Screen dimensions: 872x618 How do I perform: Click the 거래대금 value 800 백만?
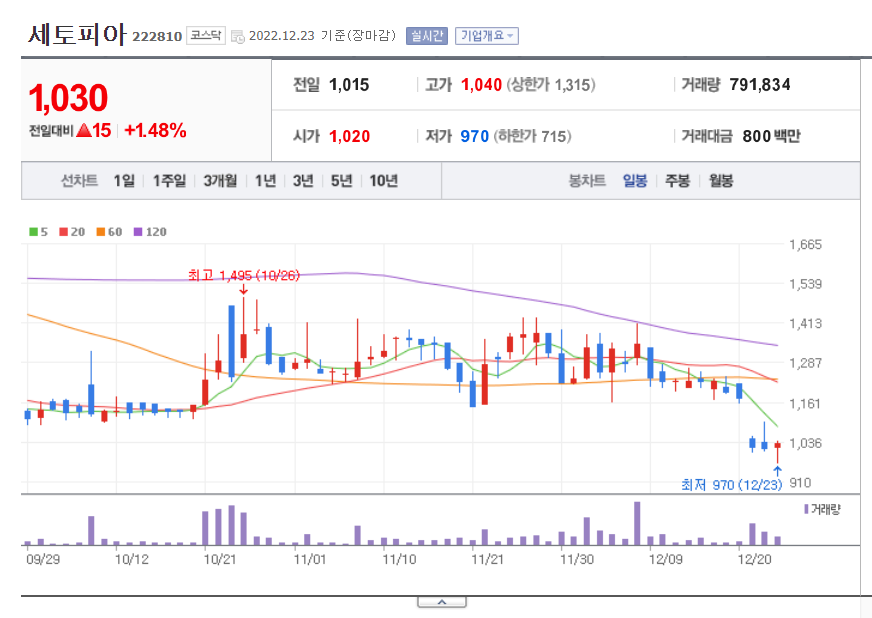771,136
